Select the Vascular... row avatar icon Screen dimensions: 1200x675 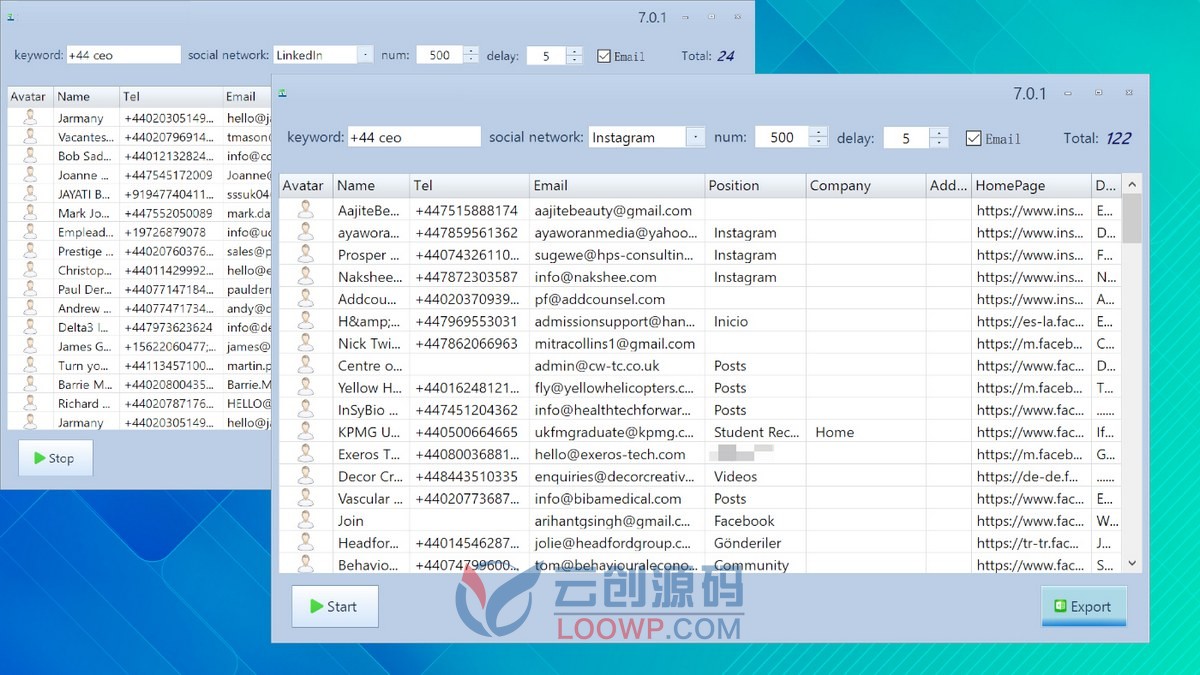[305, 498]
